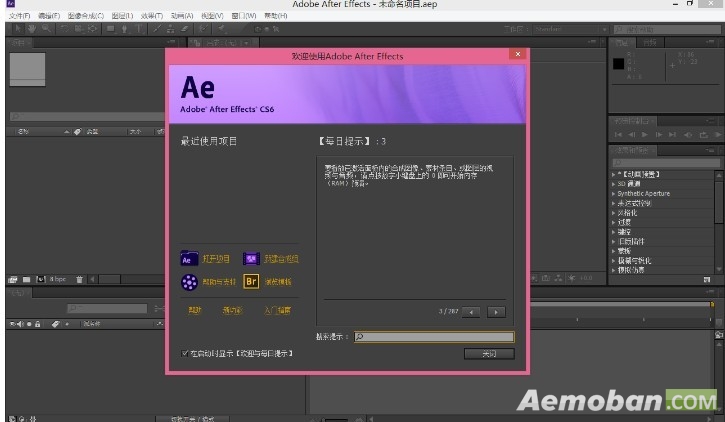Screen dimensions: 725x422
Task: Click the Effects panel search field
Action: [x=666, y=163]
